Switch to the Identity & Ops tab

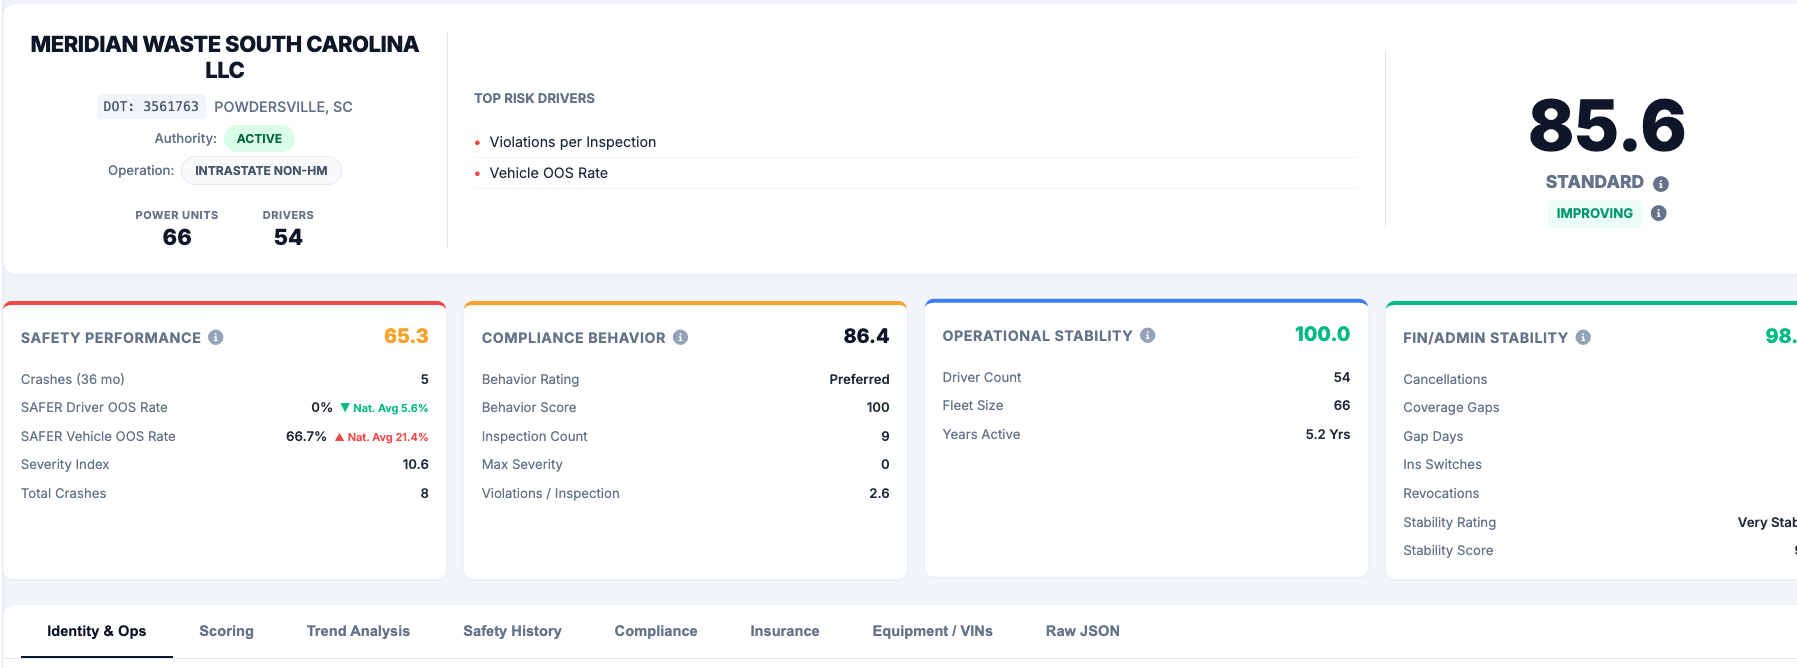(97, 631)
